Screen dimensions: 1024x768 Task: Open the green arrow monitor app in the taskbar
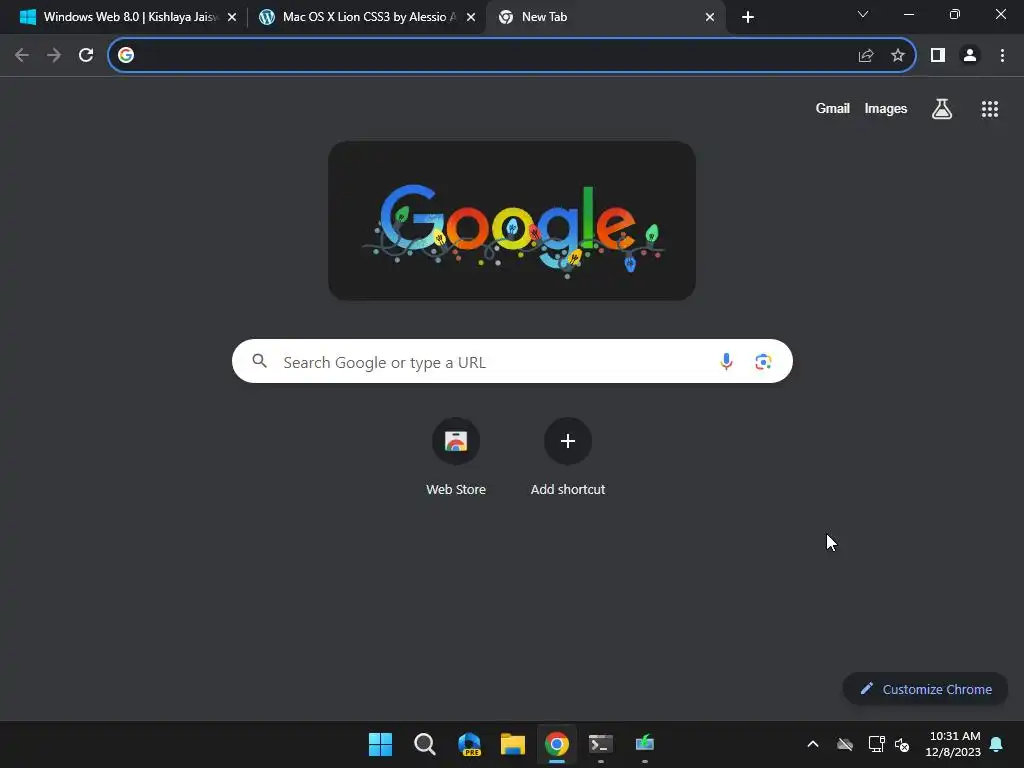[x=645, y=744]
